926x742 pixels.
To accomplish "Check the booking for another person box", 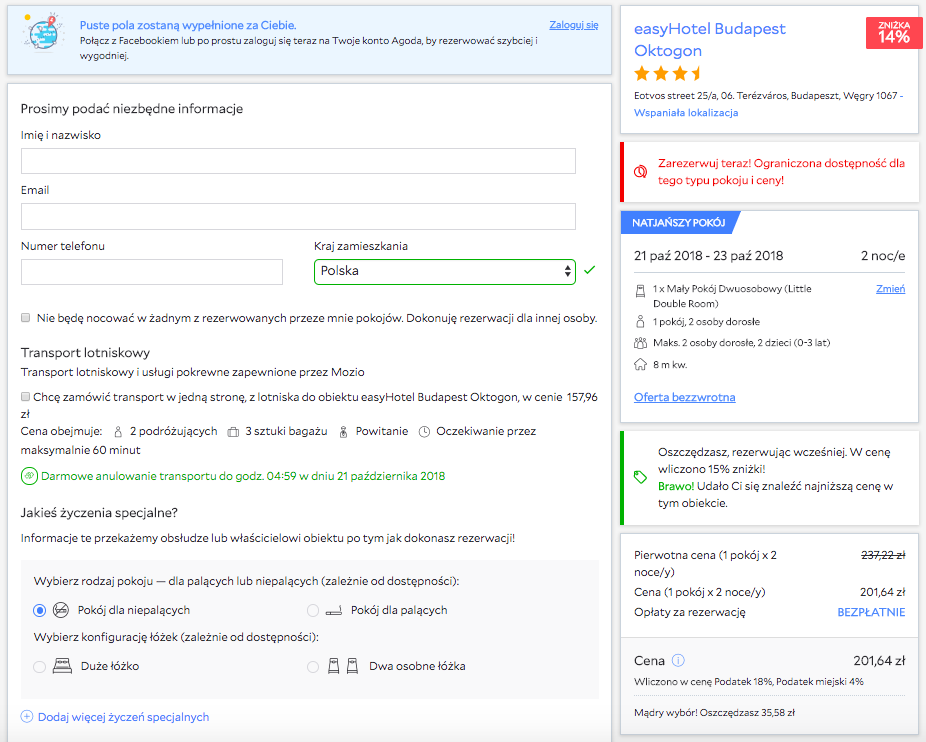I will click(25, 318).
